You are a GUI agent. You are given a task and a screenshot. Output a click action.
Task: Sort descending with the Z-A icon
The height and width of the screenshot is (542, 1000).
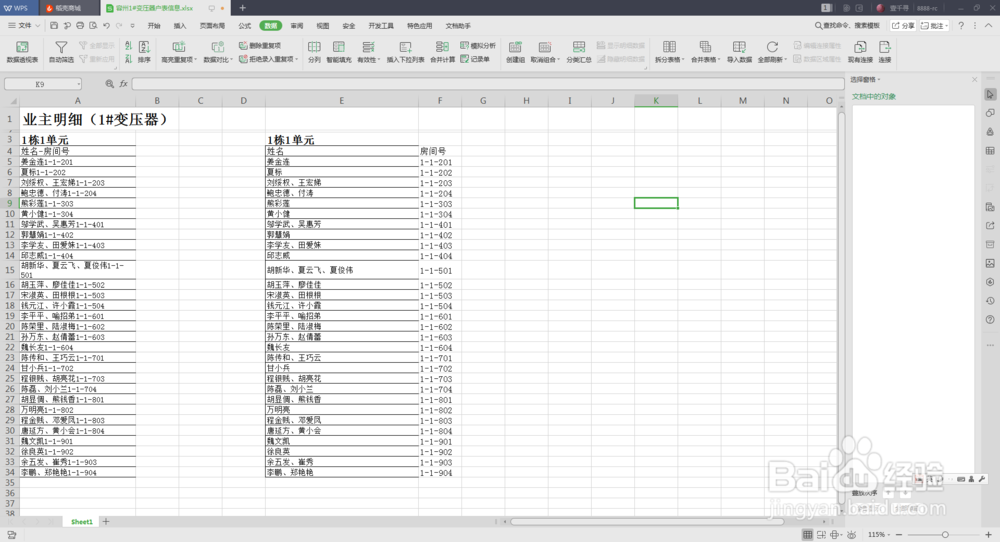128,59
